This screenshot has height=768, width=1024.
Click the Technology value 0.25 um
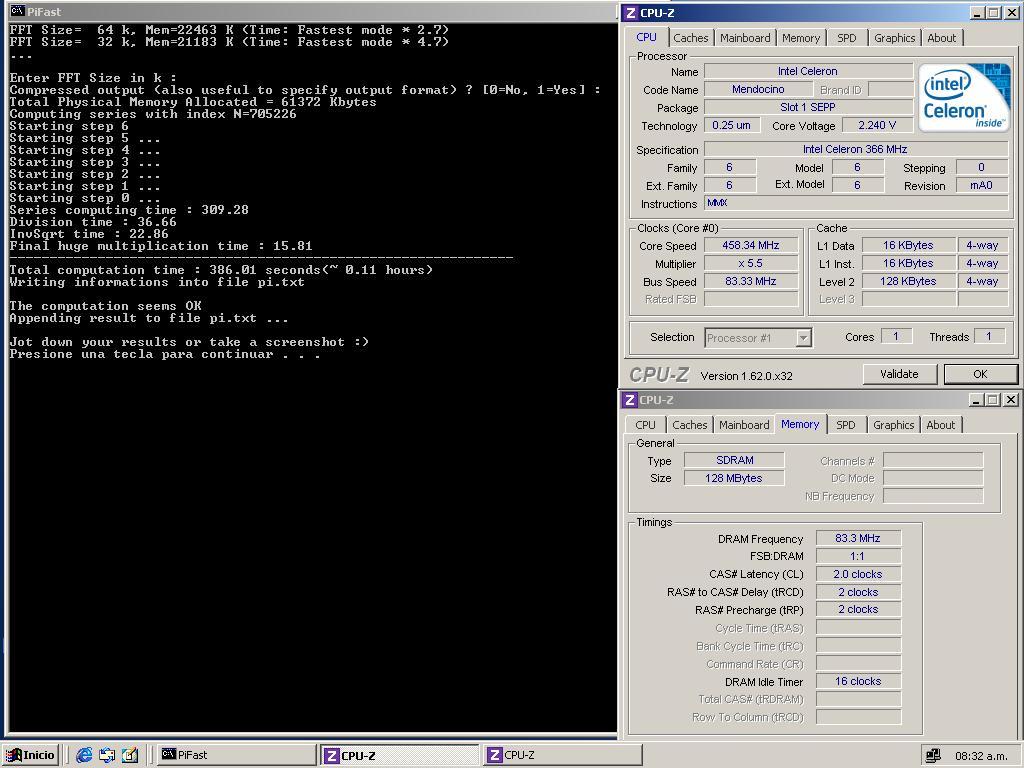pos(731,125)
